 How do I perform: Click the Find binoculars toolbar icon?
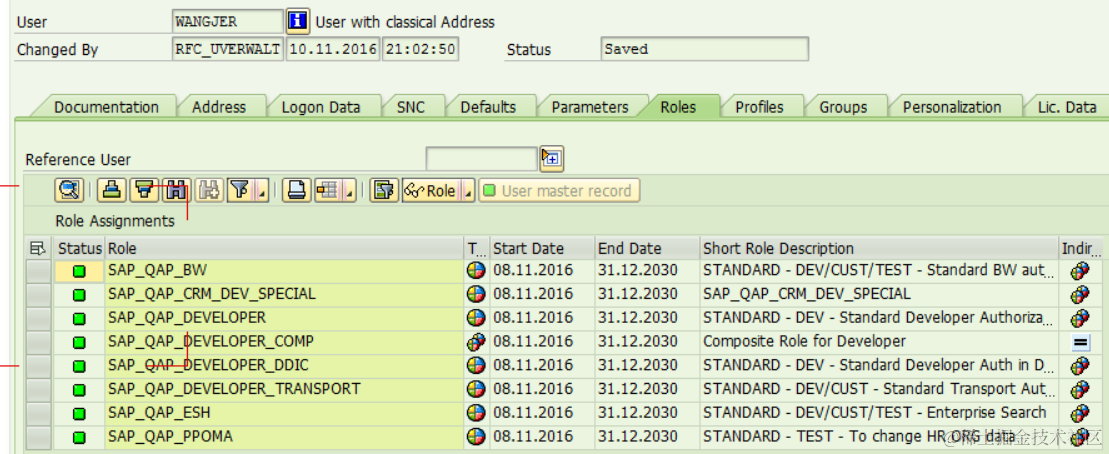(x=176, y=190)
